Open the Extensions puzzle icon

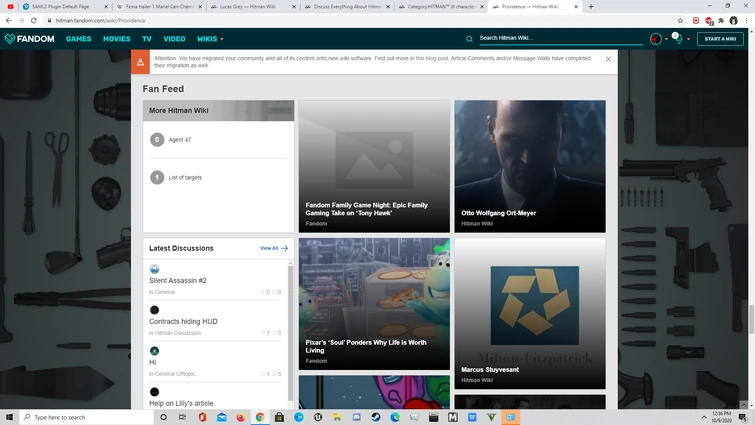[721, 21]
